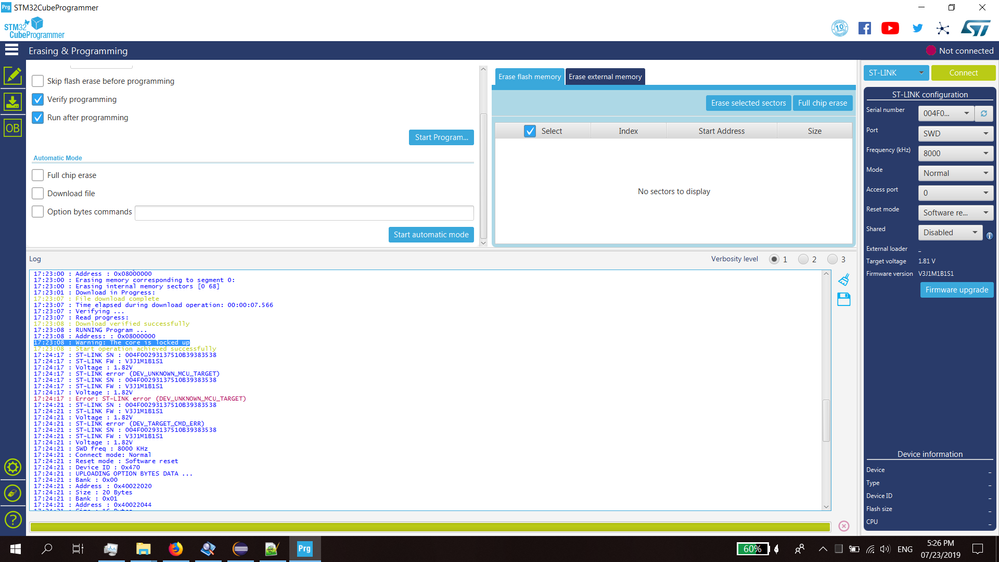
Task: Click the Start Address column header
Action: click(721, 131)
